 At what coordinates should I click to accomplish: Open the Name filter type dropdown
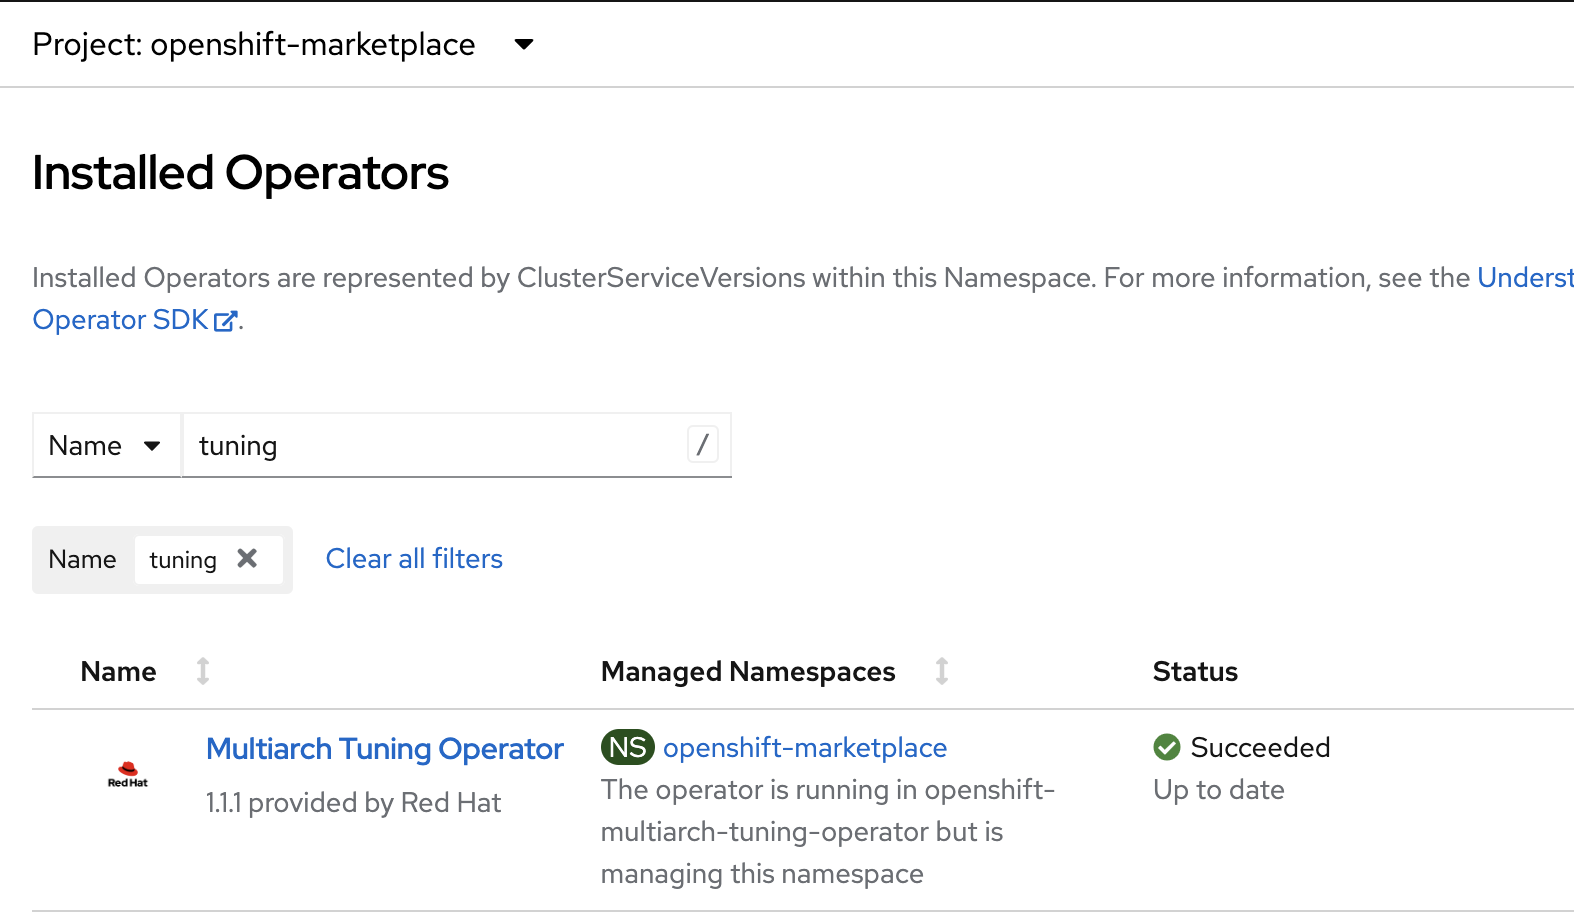[x=106, y=446]
